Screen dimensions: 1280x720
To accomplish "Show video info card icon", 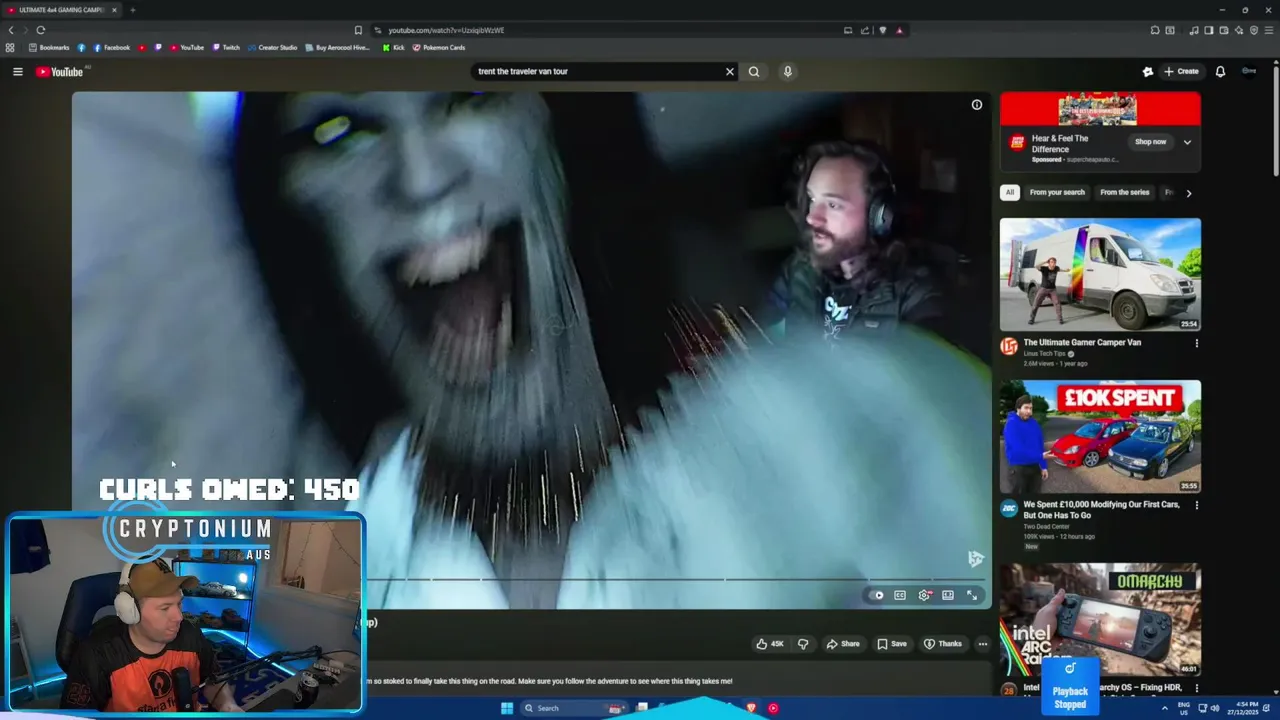I will tap(977, 105).
